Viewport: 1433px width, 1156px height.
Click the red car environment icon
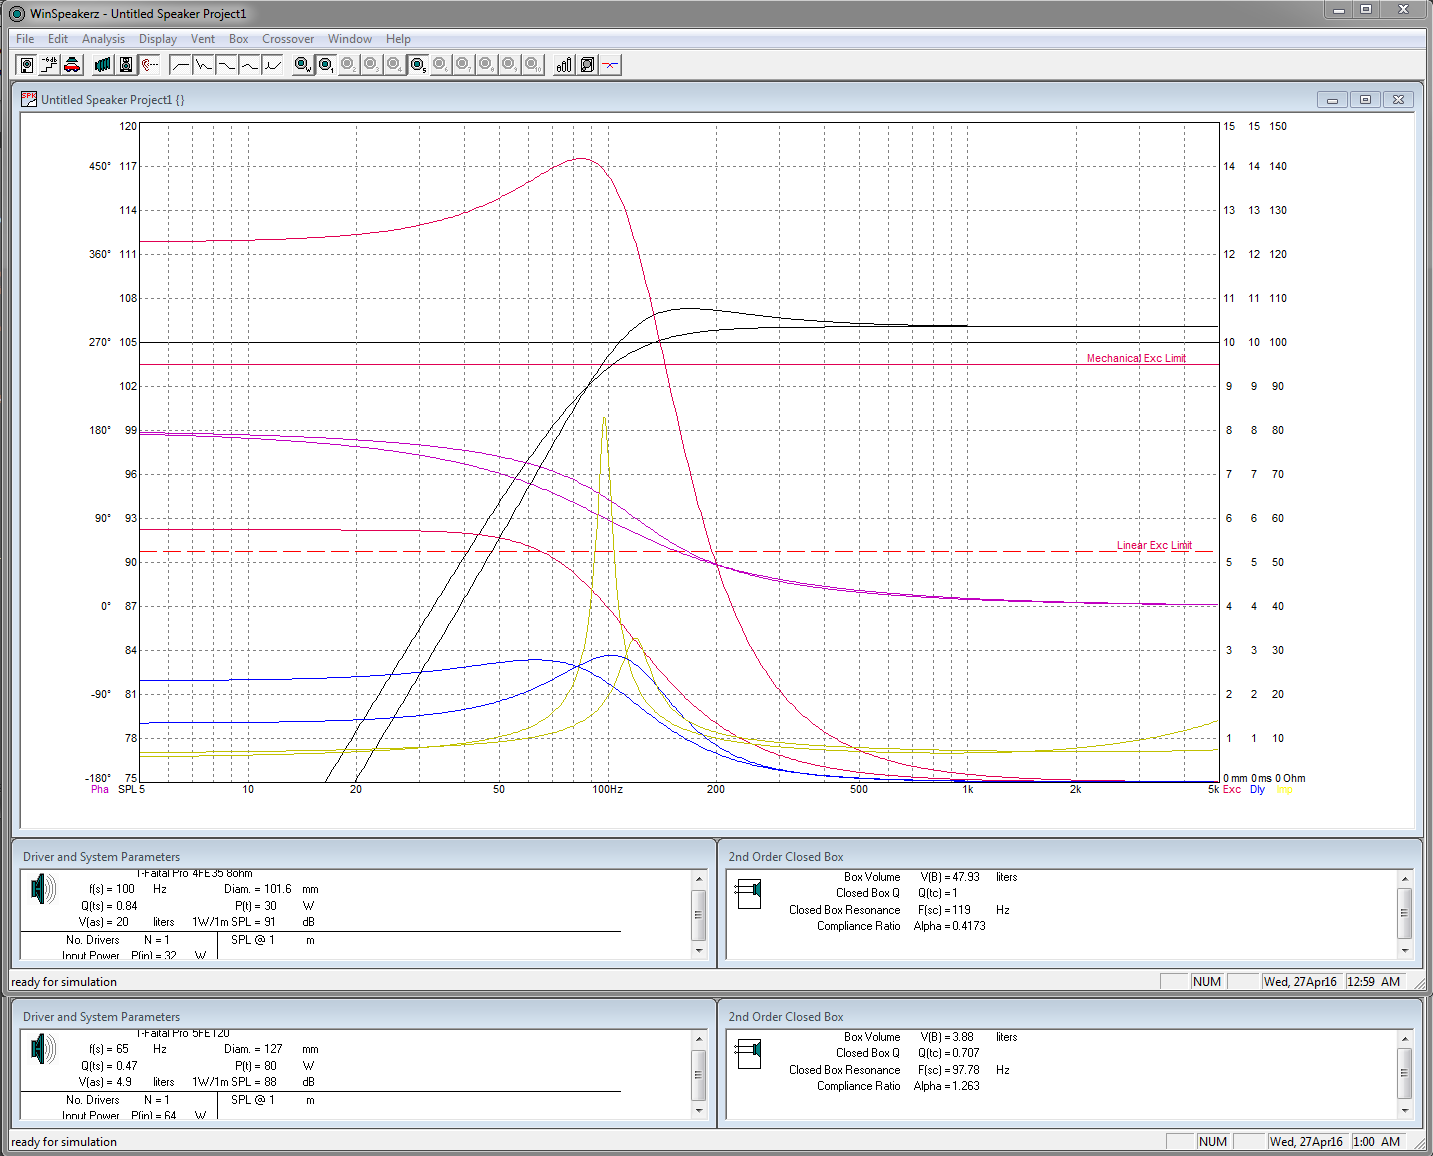[73, 65]
